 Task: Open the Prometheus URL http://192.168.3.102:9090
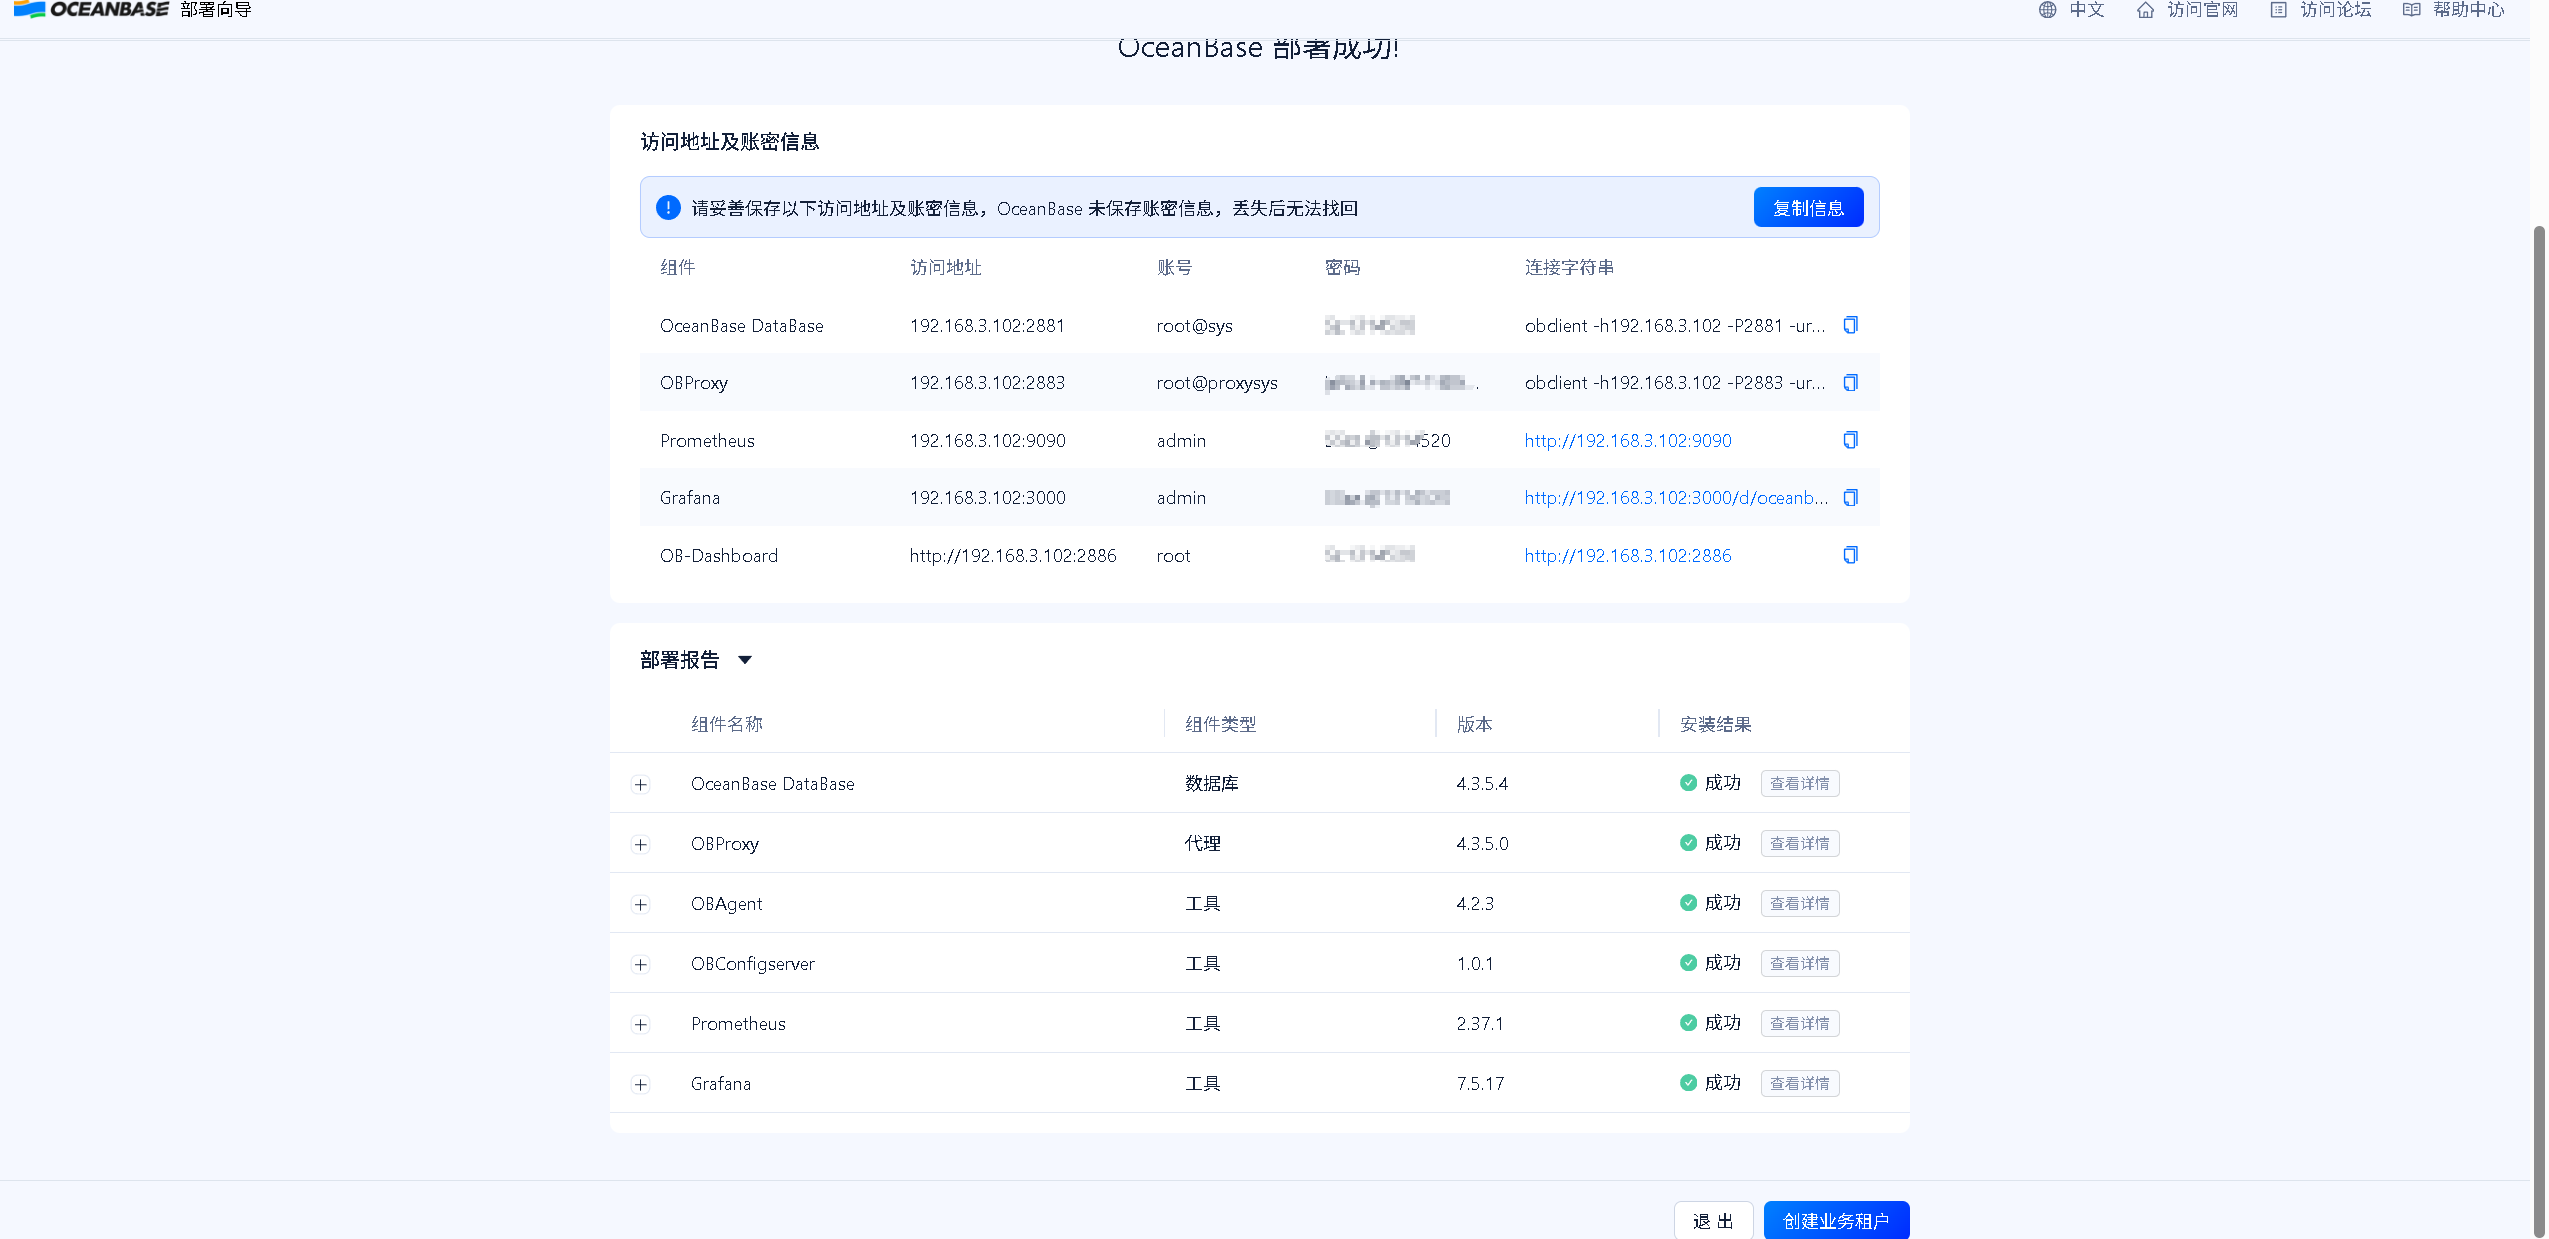[x=1627, y=440]
